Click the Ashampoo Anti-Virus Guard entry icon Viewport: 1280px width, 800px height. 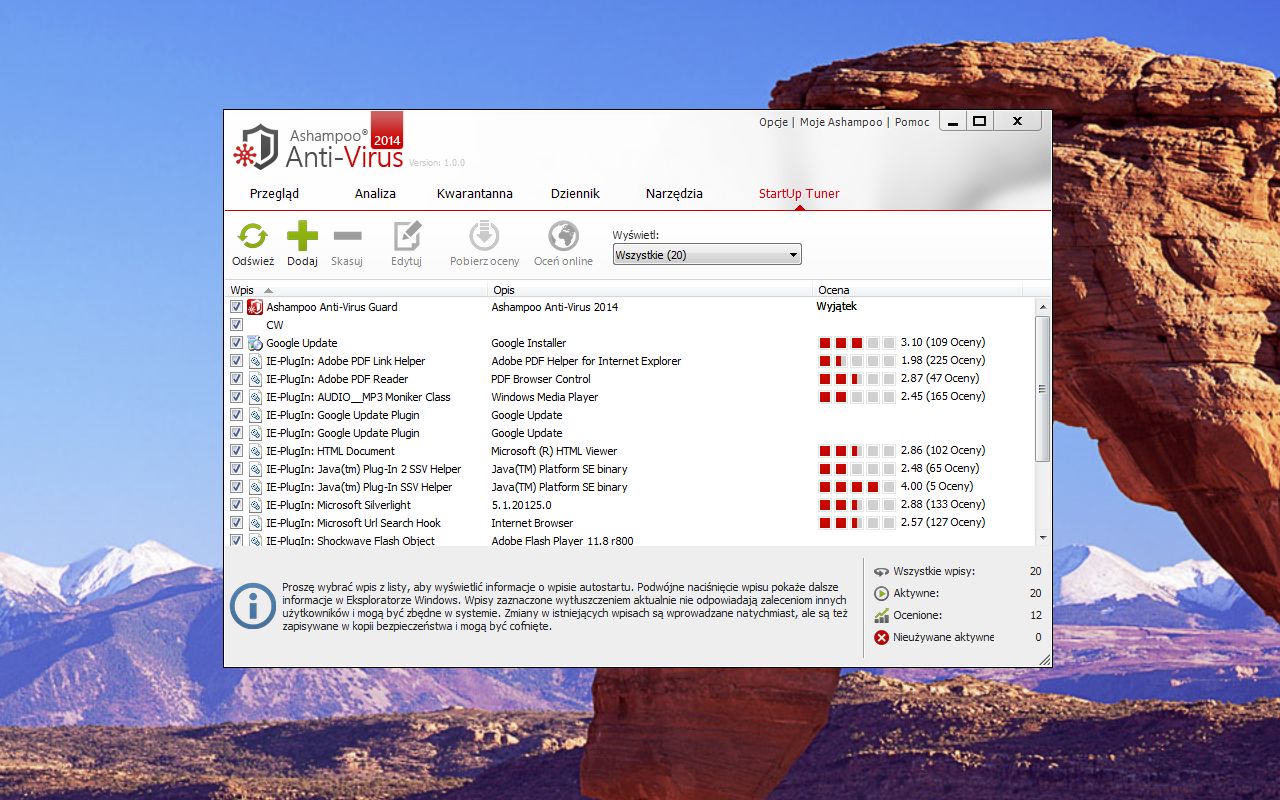255,307
